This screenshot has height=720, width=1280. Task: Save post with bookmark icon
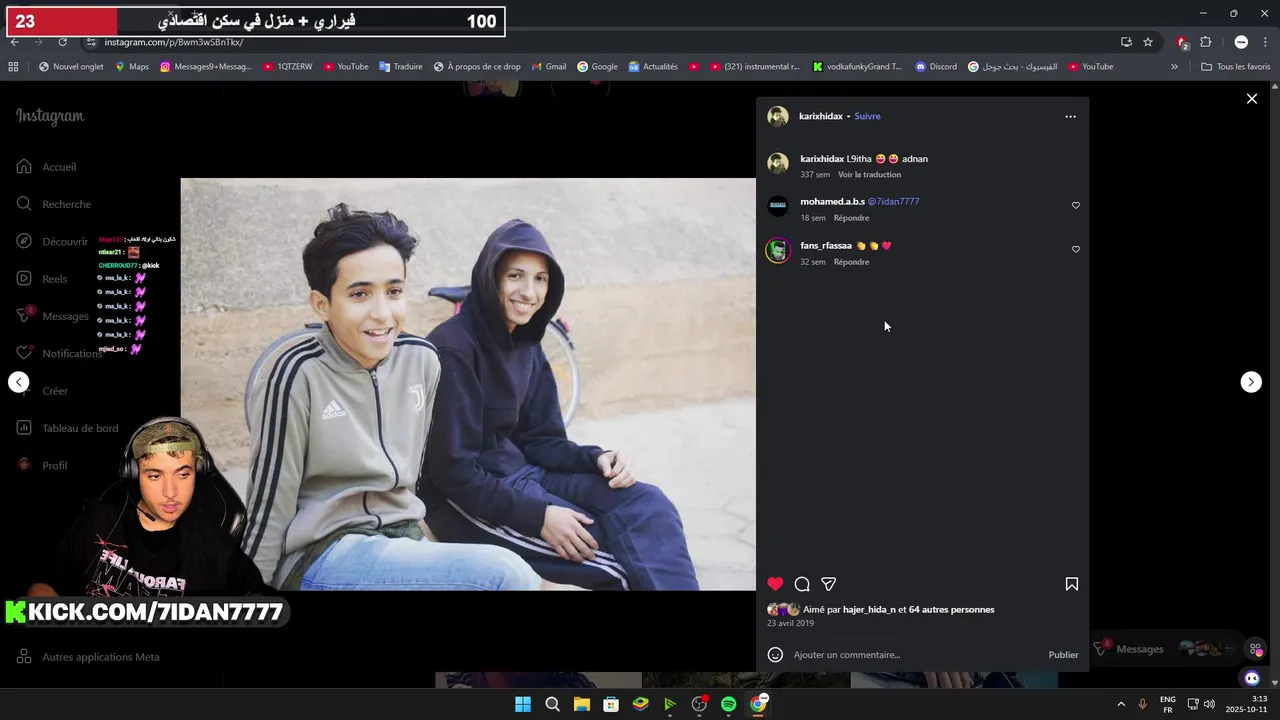click(1071, 584)
